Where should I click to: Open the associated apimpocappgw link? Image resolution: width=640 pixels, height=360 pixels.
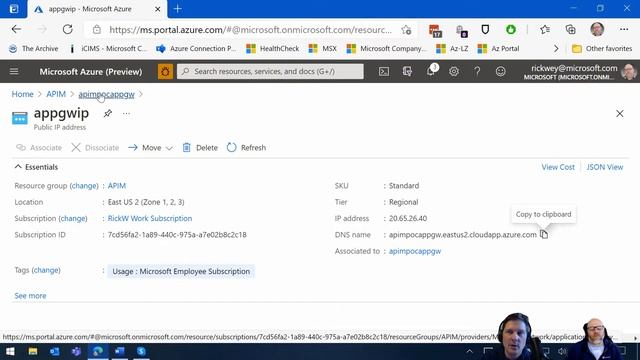click(x=415, y=251)
